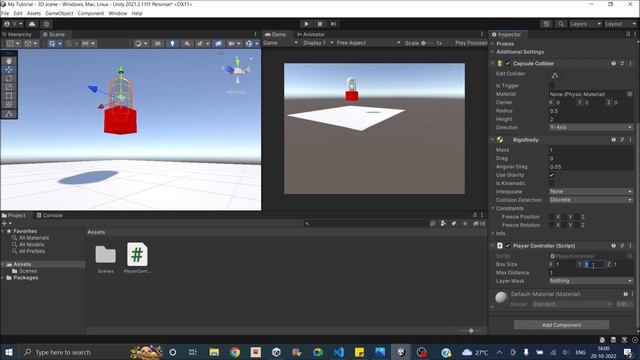This screenshot has height=360, width=640.
Task: Open the Window menu
Action: coord(118,13)
